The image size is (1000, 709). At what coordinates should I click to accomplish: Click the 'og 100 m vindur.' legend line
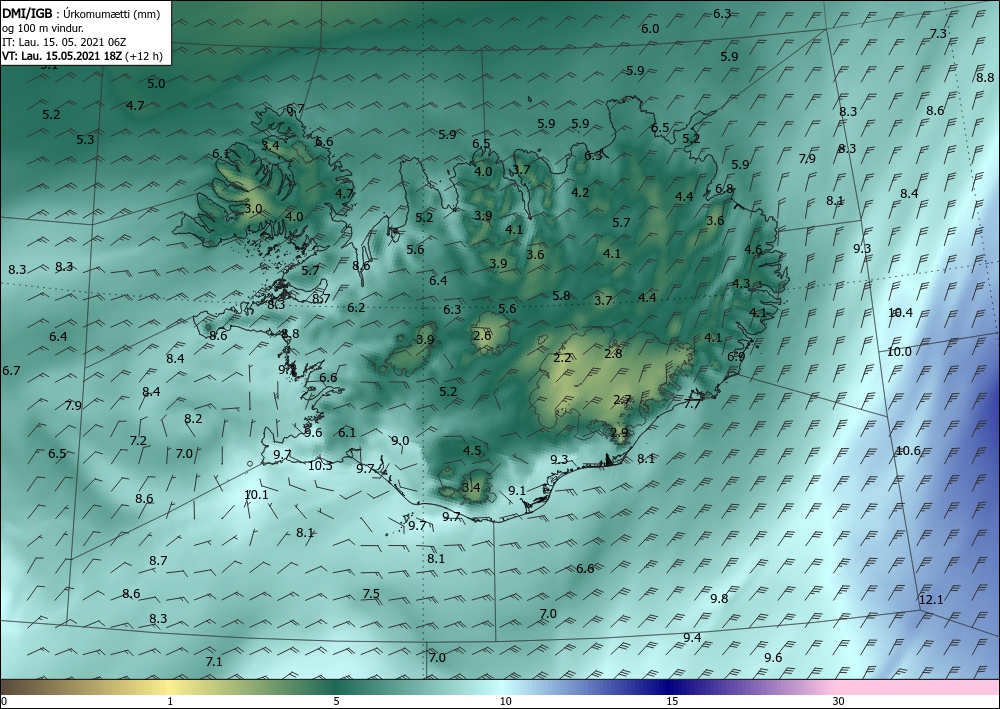43,27
